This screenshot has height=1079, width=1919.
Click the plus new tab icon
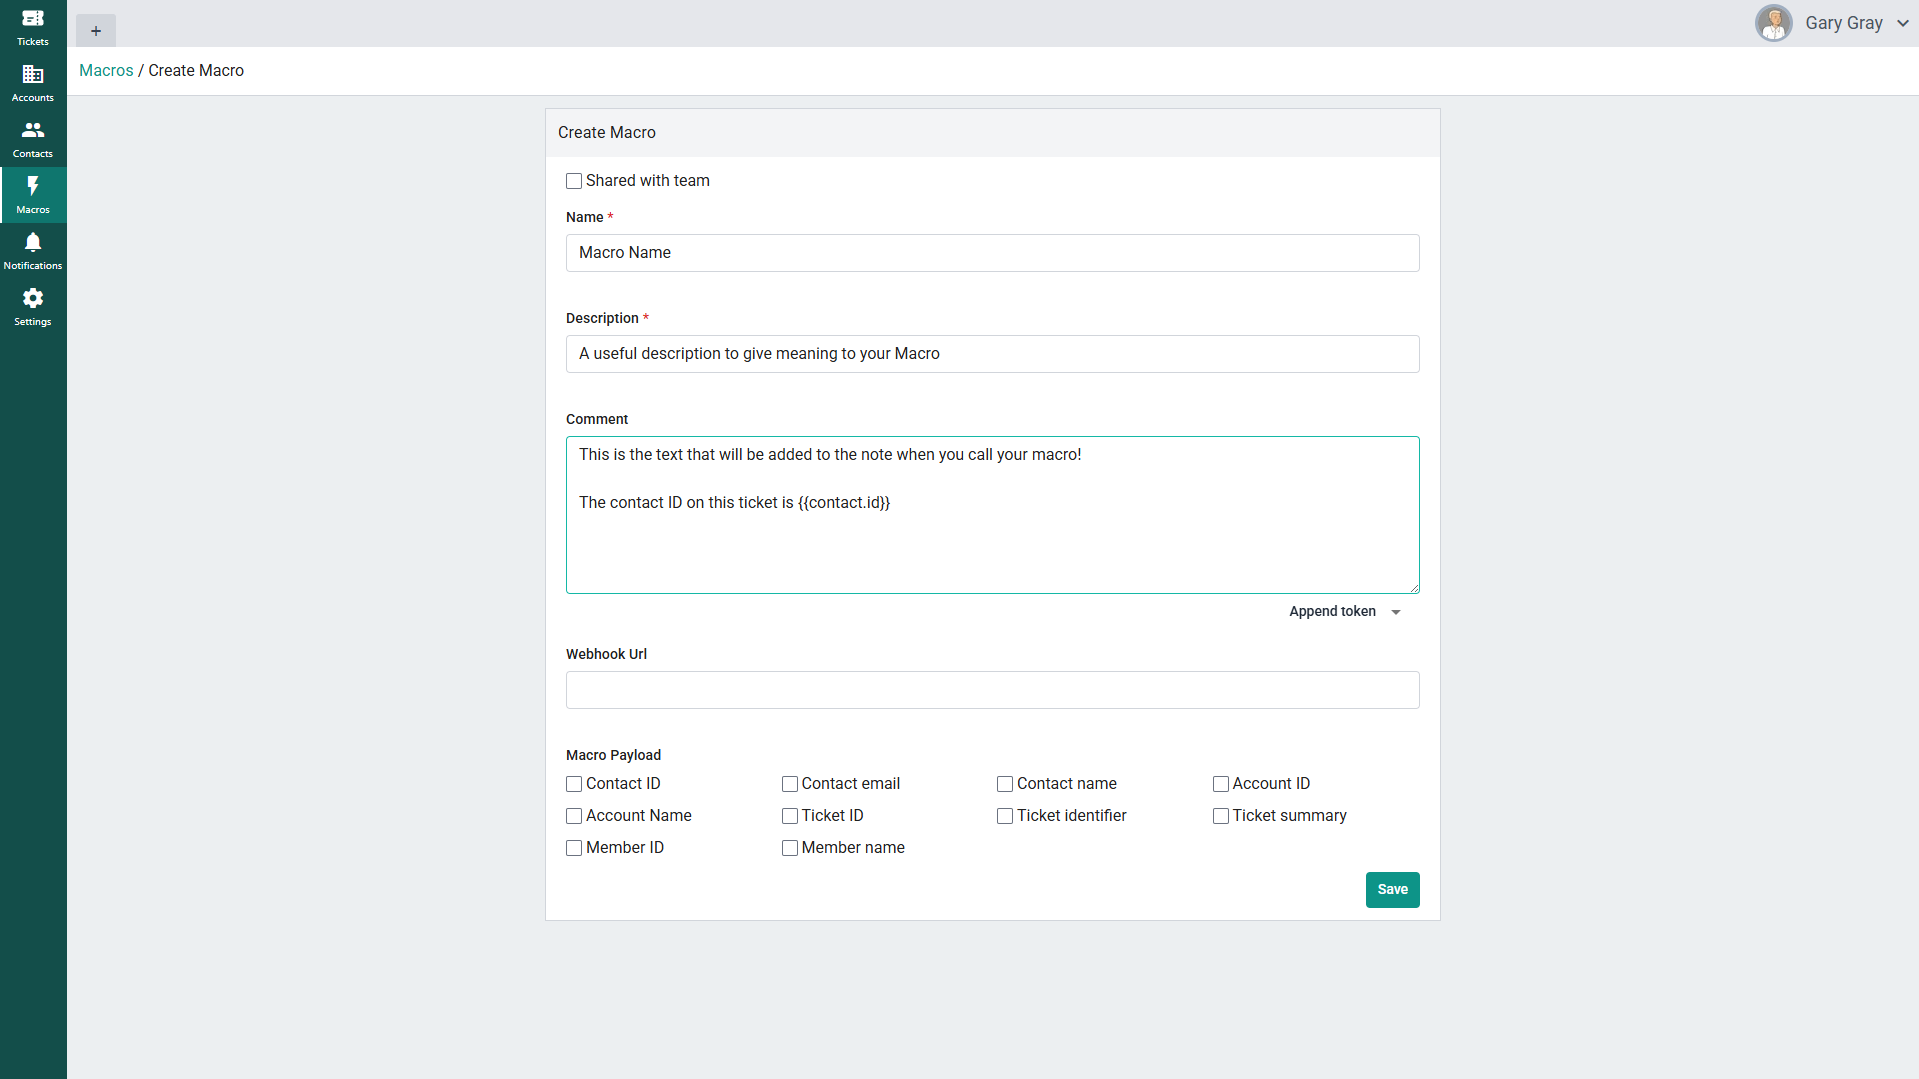point(96,31)
